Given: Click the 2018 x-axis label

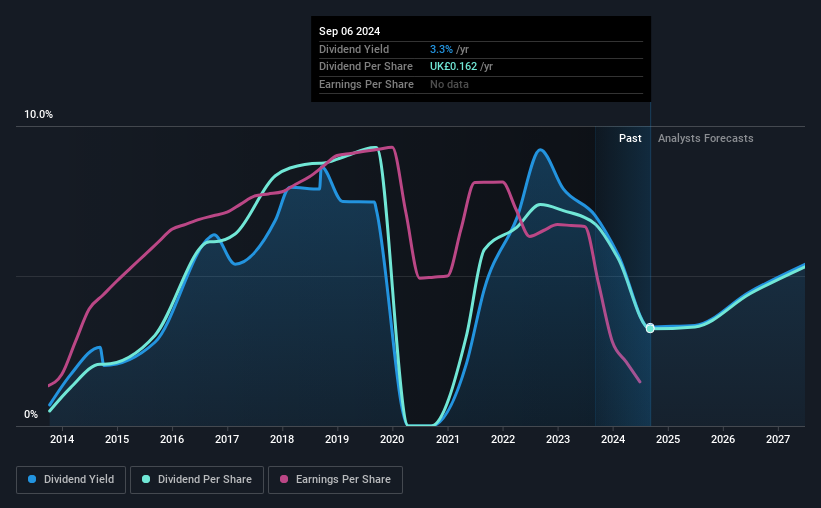Looking at the screenshot, I should [x=282, y=439].
